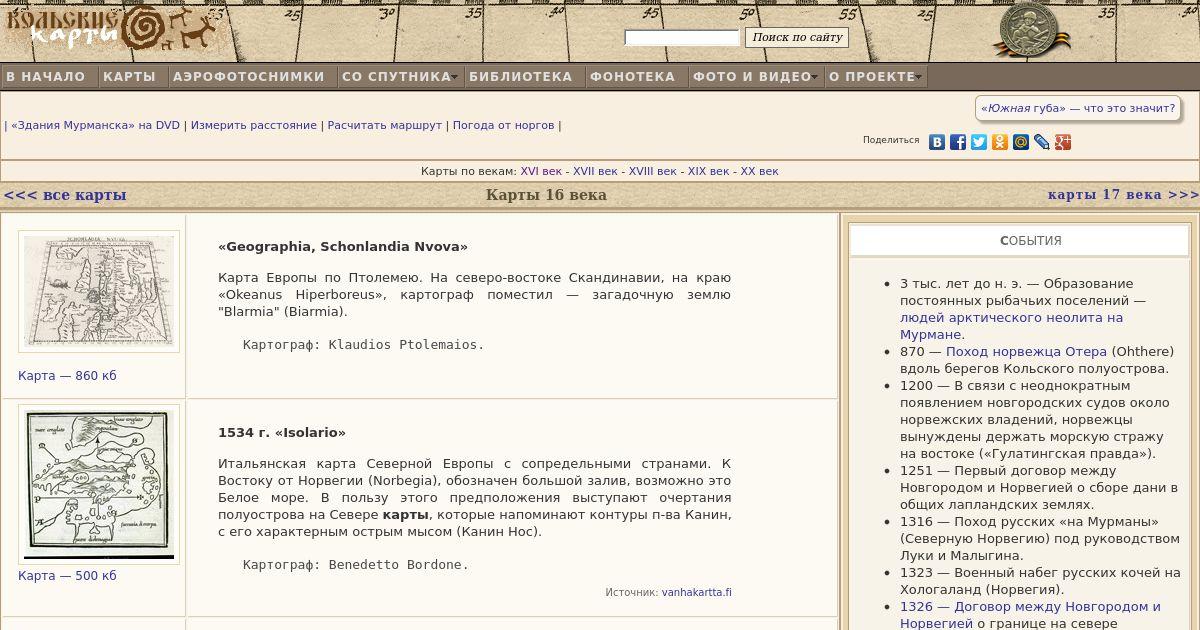The height and width of the screenshot is (630, 1200).
Task: Share the page via Mail.ru
Action: pos(1021,142)
